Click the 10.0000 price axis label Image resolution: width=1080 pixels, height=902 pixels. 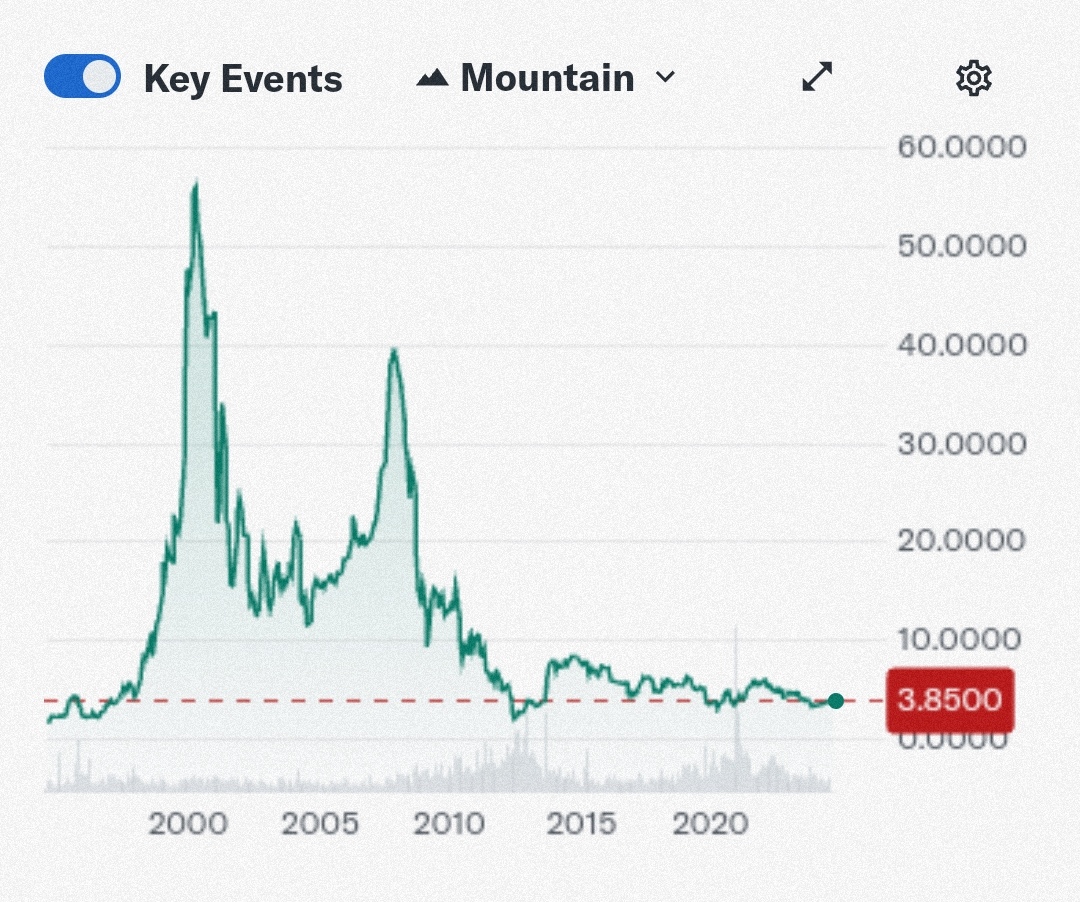coord(961,639)
